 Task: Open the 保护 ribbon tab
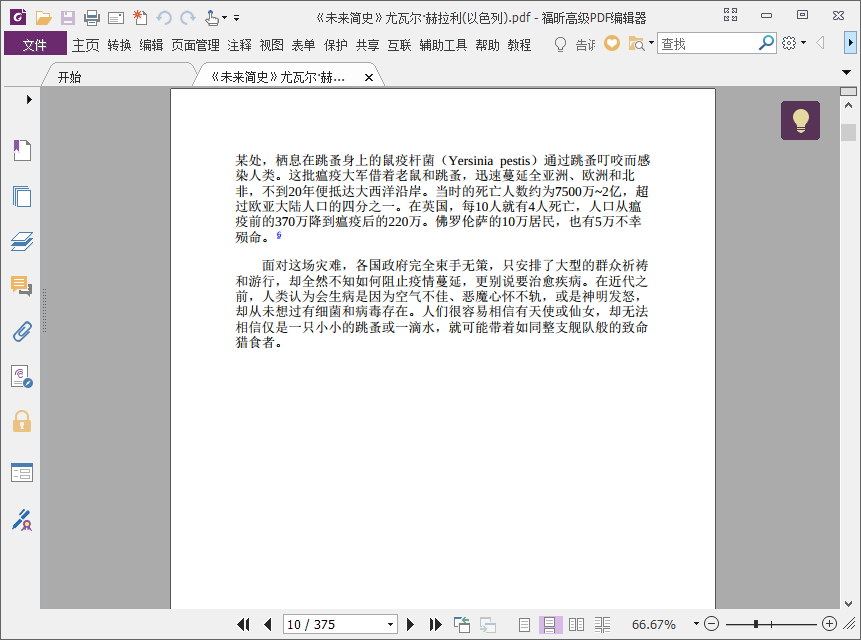point(336,44)
